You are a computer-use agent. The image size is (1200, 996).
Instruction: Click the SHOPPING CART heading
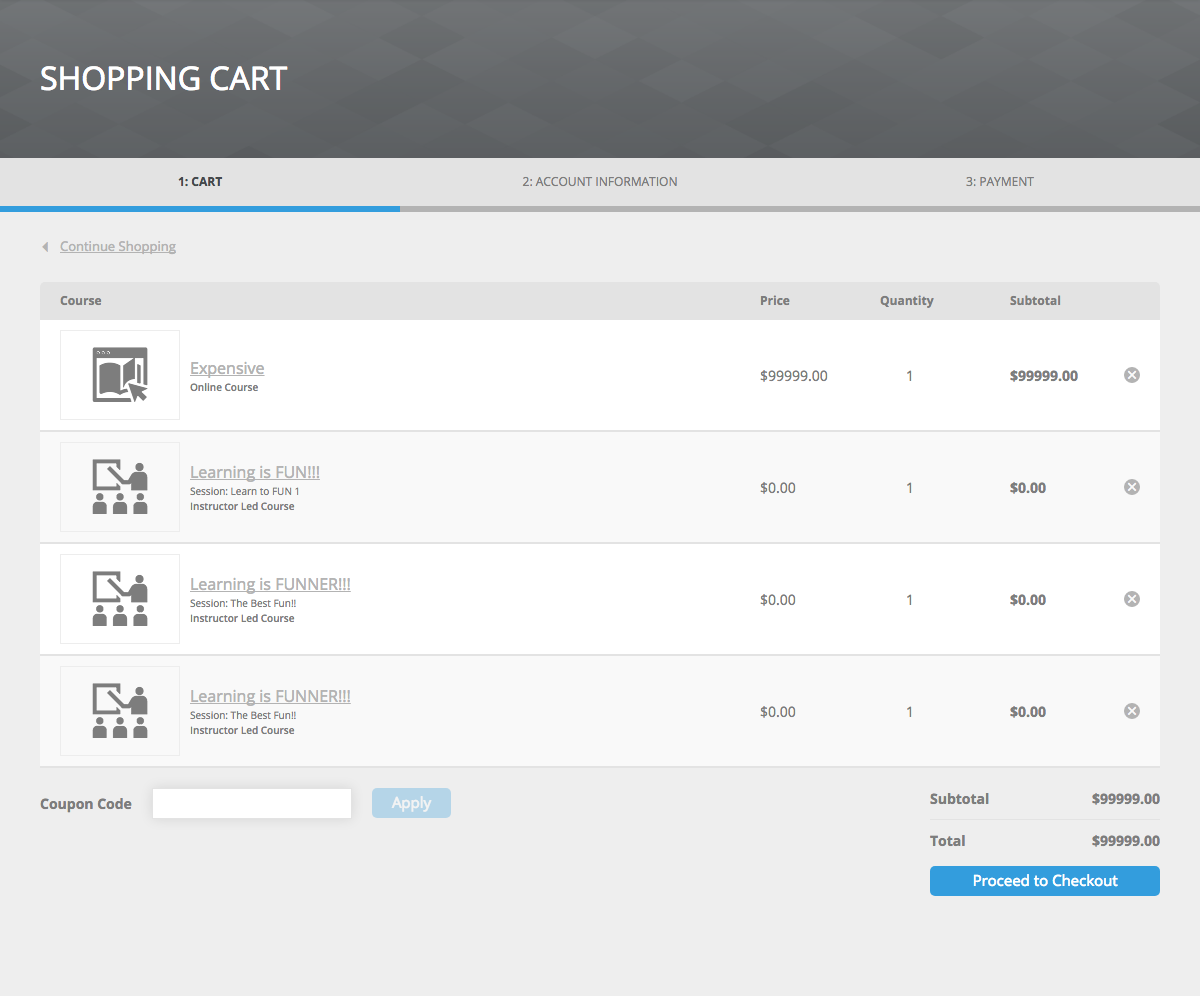pos(164,78)
